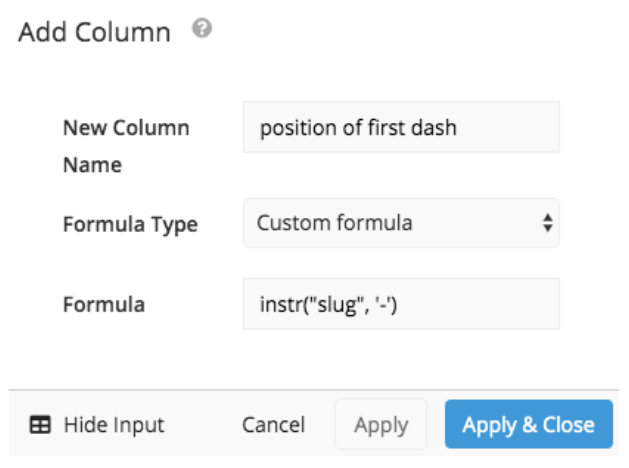This screenshot has height=468, width=629.
Task: Click the Cancel link
Action: 274,424
